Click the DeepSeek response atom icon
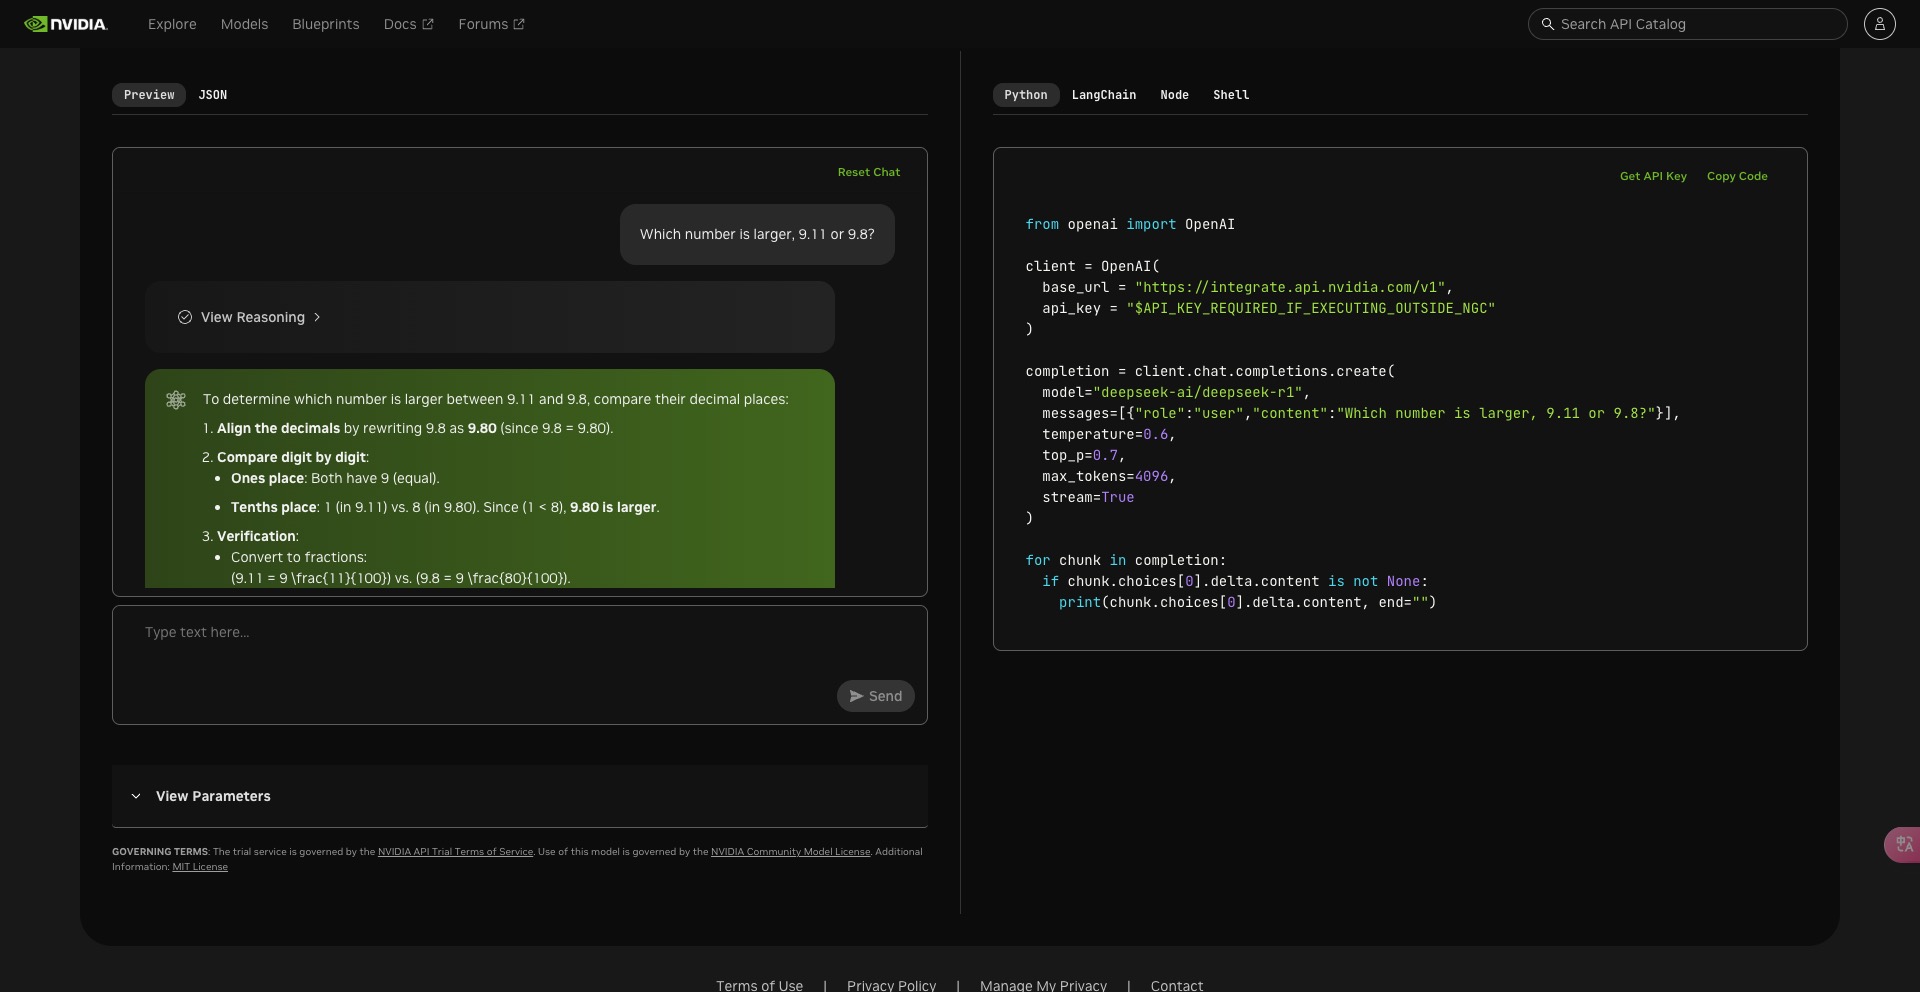Image resolution: width=1920 pixels, height=992 pixels. [176, 400]
